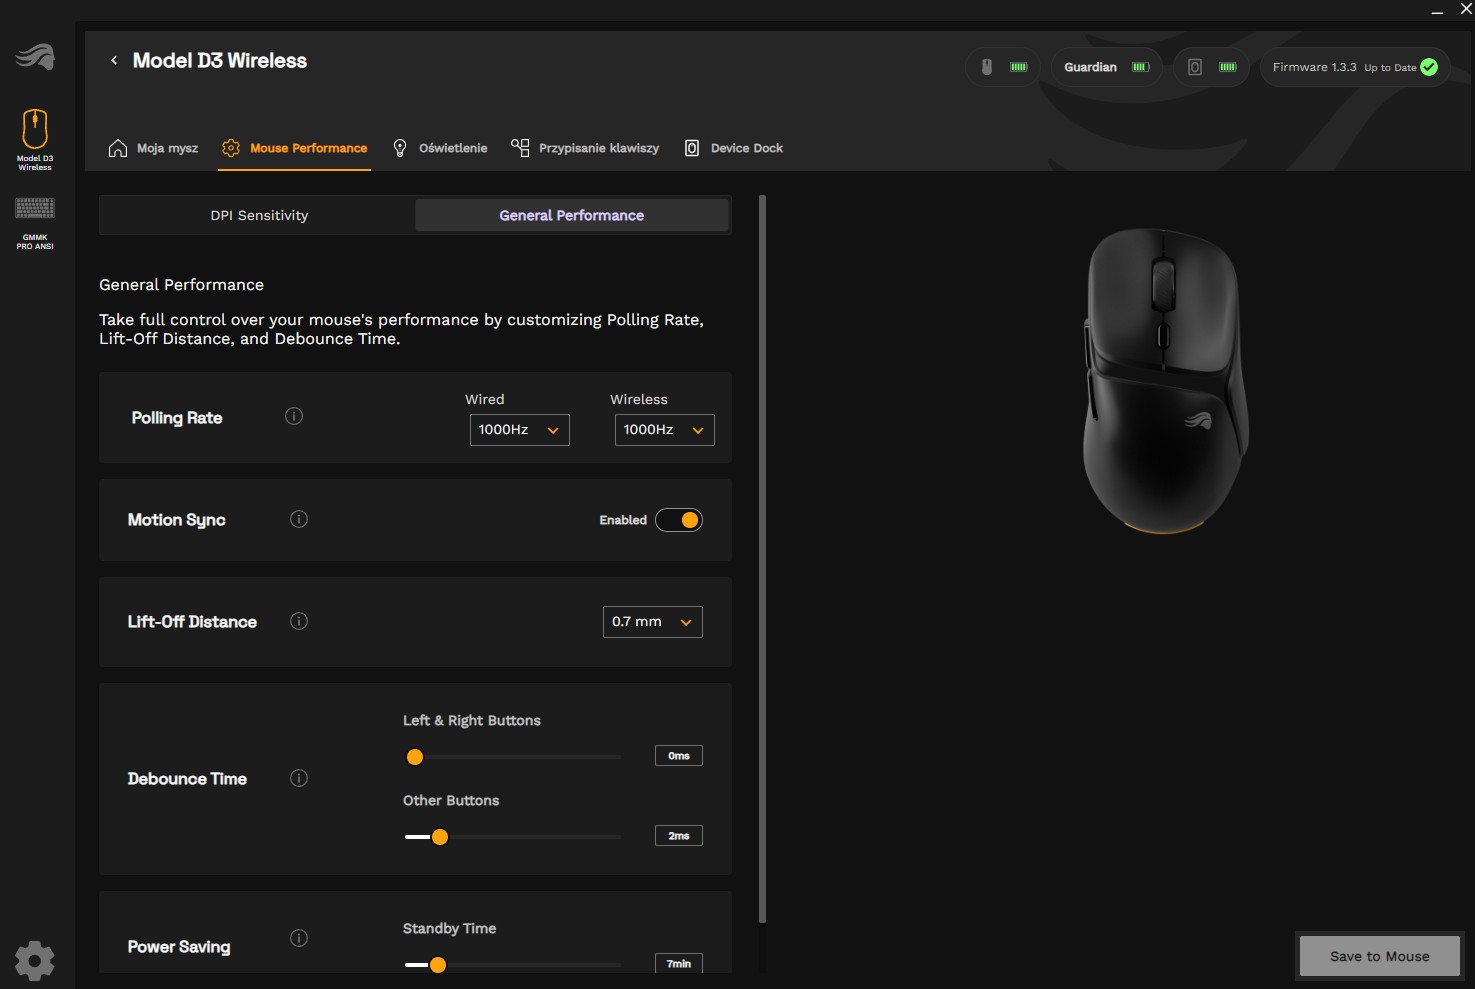
Task: Click the Motion Sync info icon
Action: 299,519
